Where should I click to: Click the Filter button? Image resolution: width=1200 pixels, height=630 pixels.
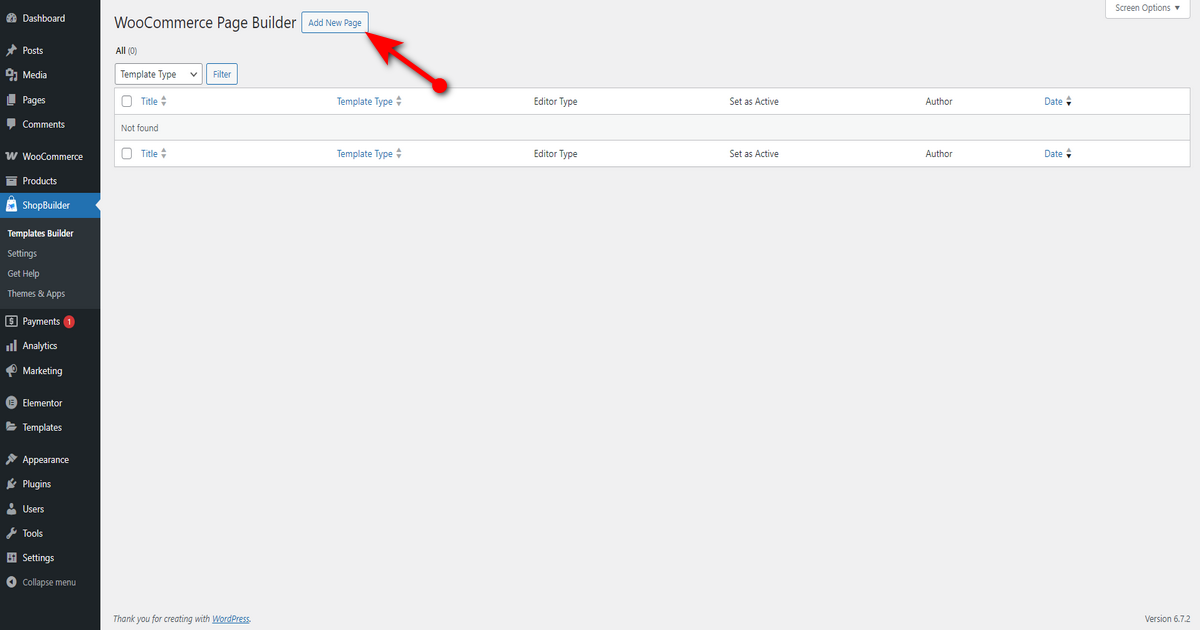click(222, 74)
